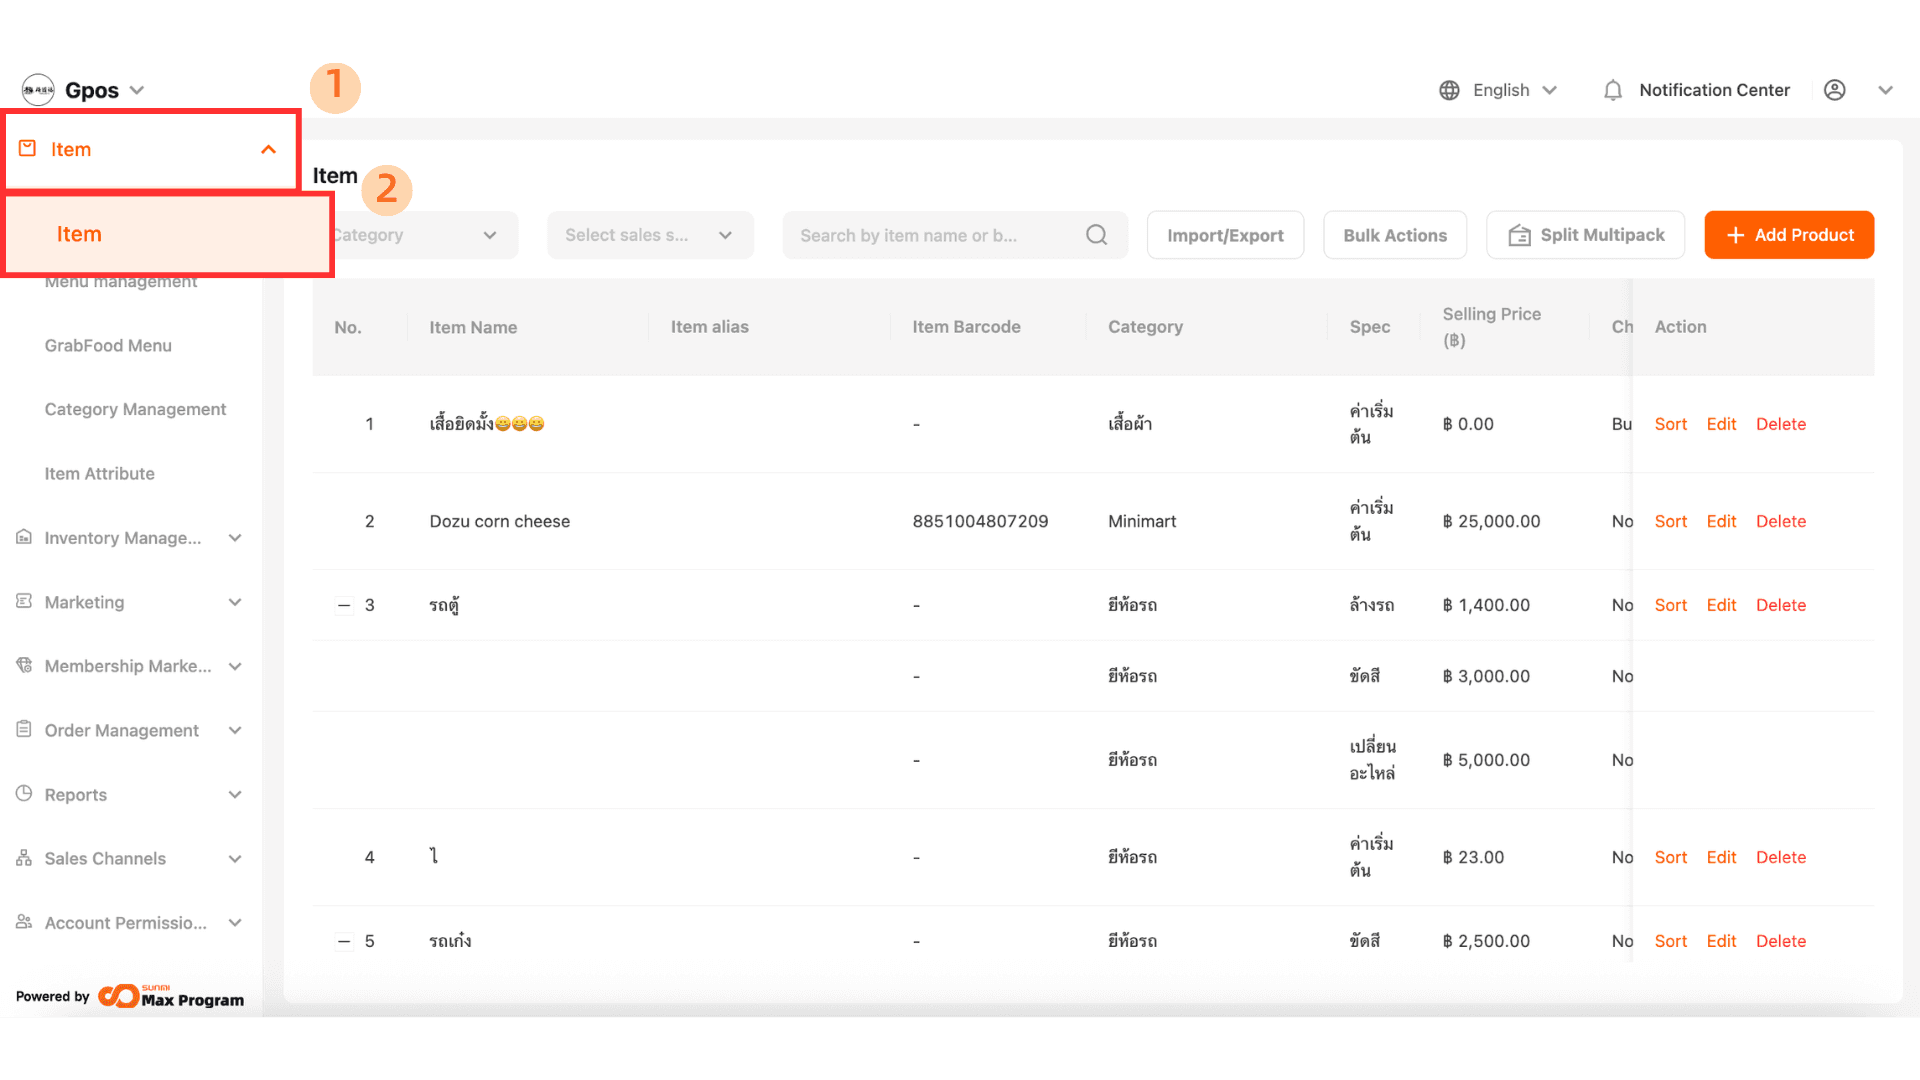Open Category Management menu item

(x=135, y=409)
